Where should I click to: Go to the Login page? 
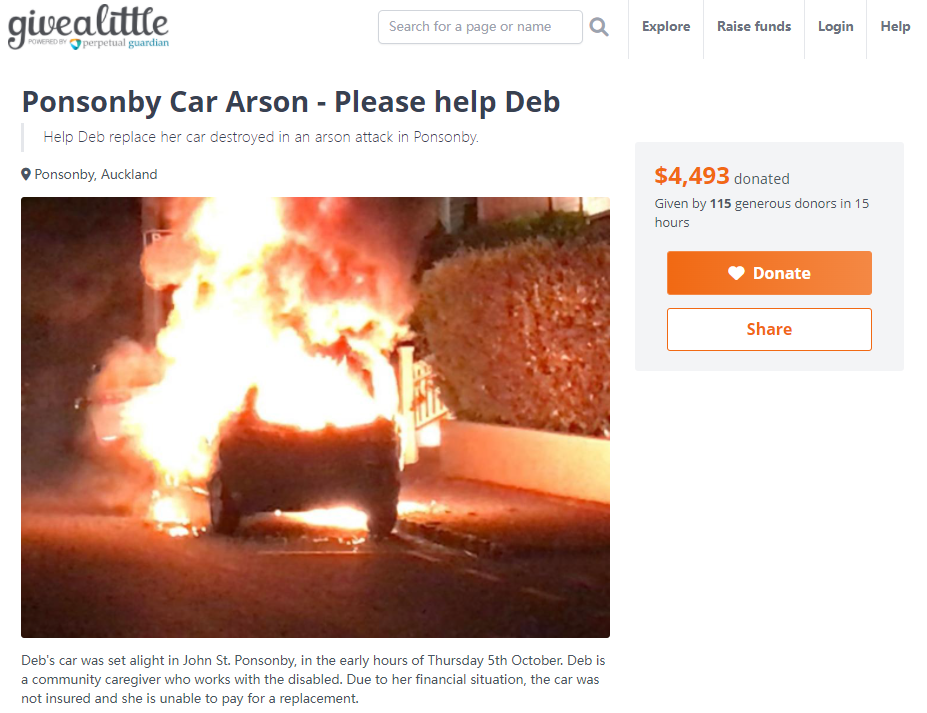click(835, 27)
